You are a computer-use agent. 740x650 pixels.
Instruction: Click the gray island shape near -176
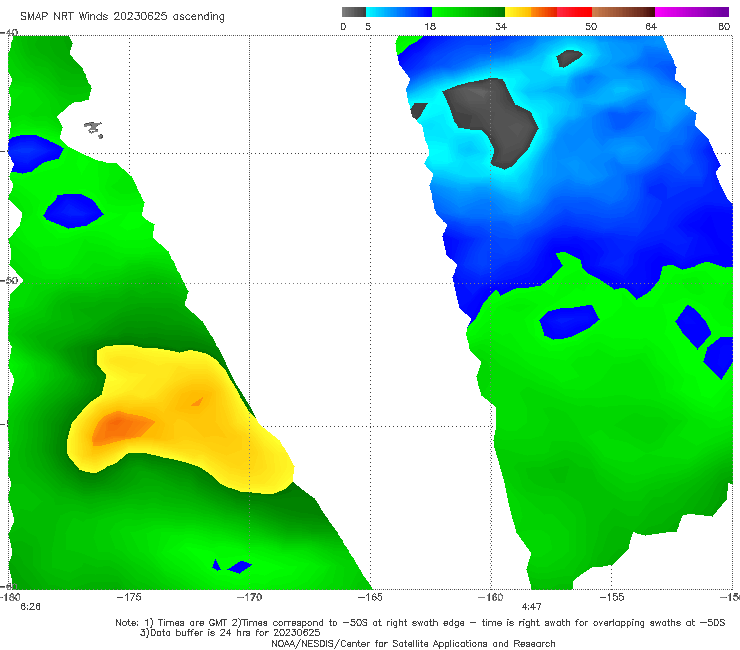pos(93,129)
